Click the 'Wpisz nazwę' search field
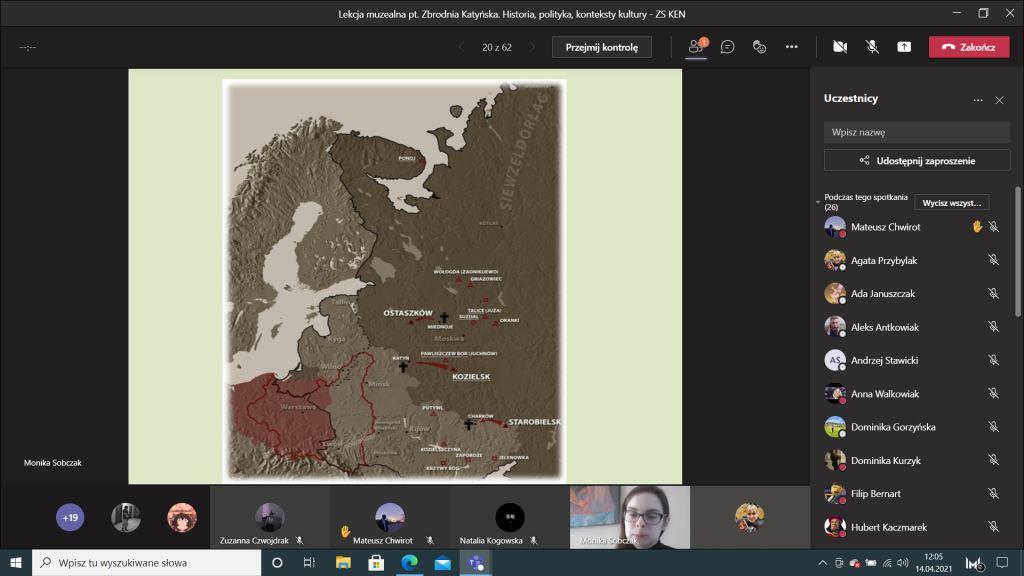1024x576 pixels. tap(917, 132)
